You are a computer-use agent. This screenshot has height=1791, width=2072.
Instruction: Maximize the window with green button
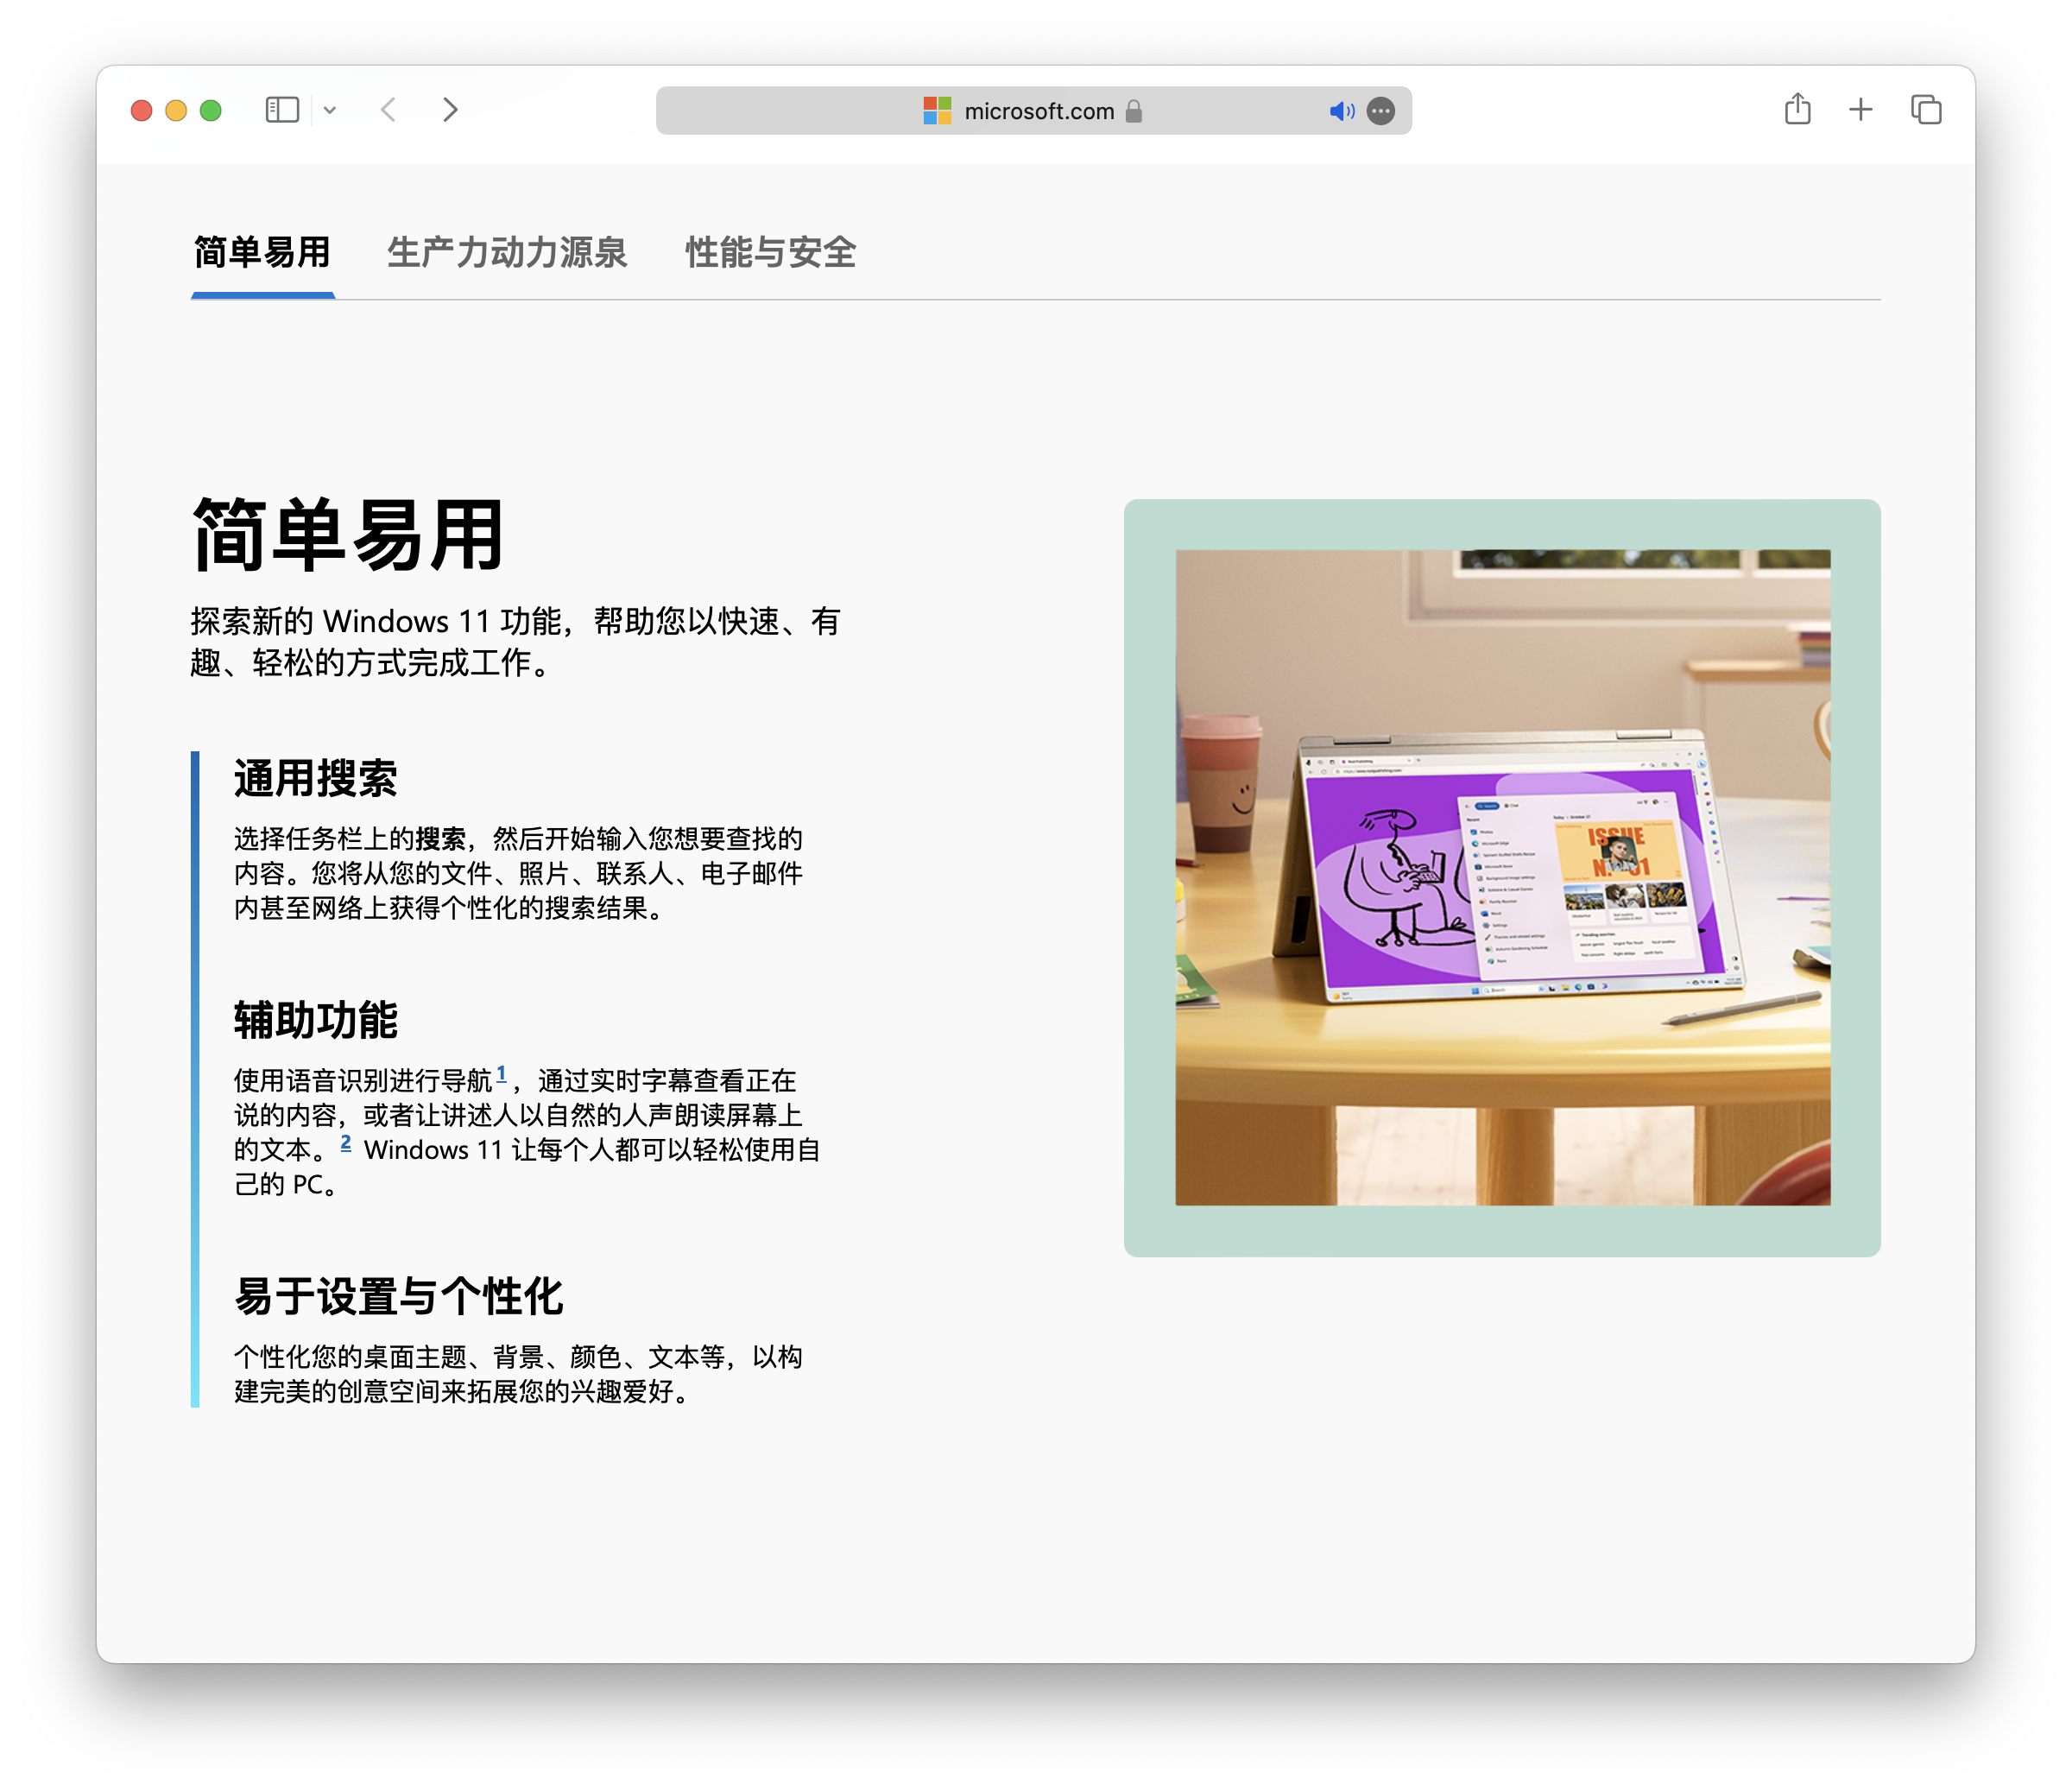210,111
